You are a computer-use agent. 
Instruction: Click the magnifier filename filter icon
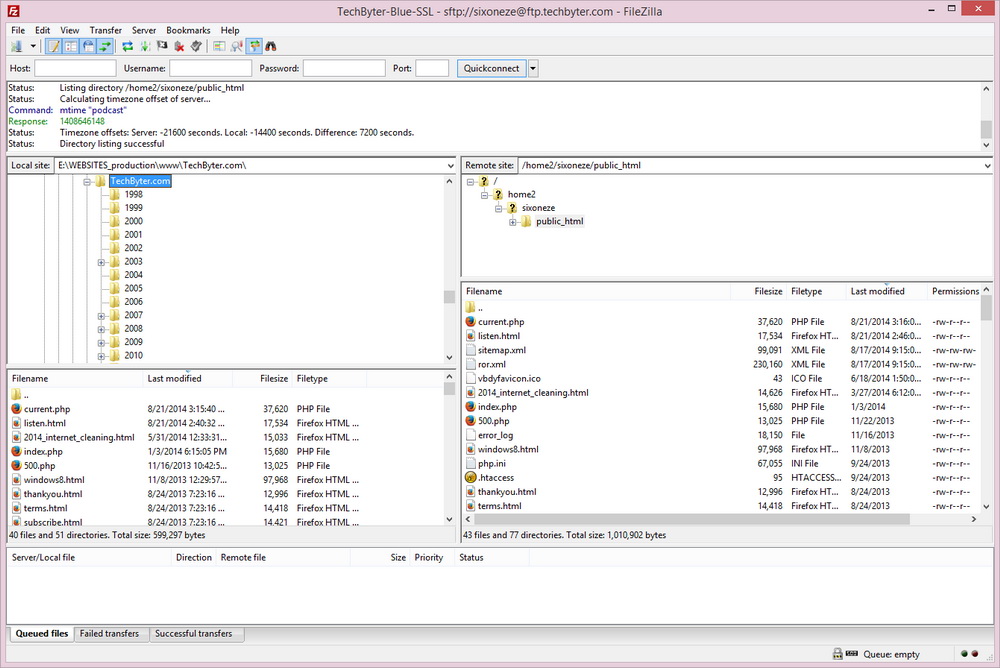tap(237, 46)
